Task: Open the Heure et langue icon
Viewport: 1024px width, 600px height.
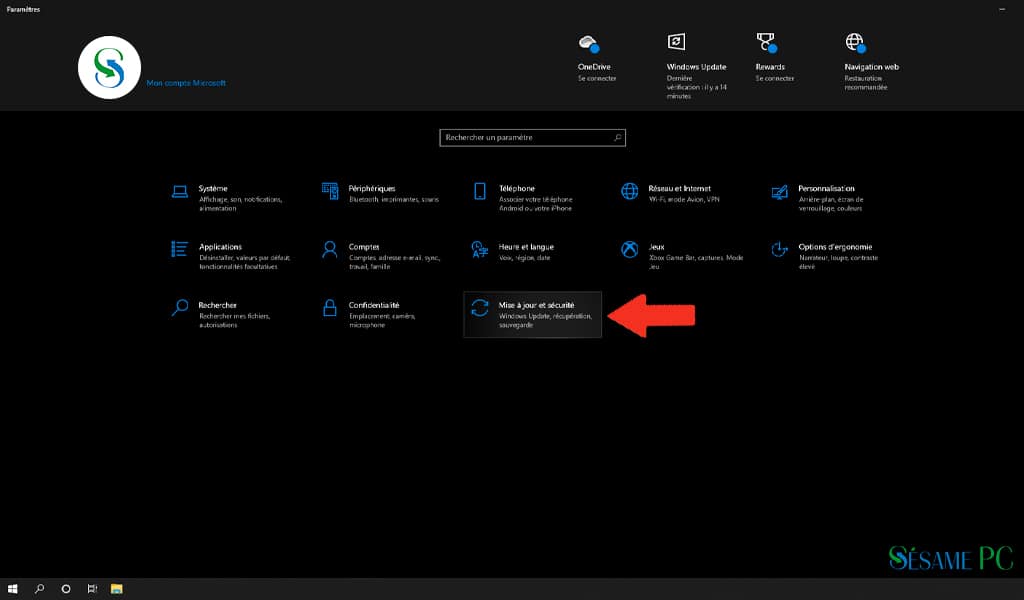Action: (480, 249)
